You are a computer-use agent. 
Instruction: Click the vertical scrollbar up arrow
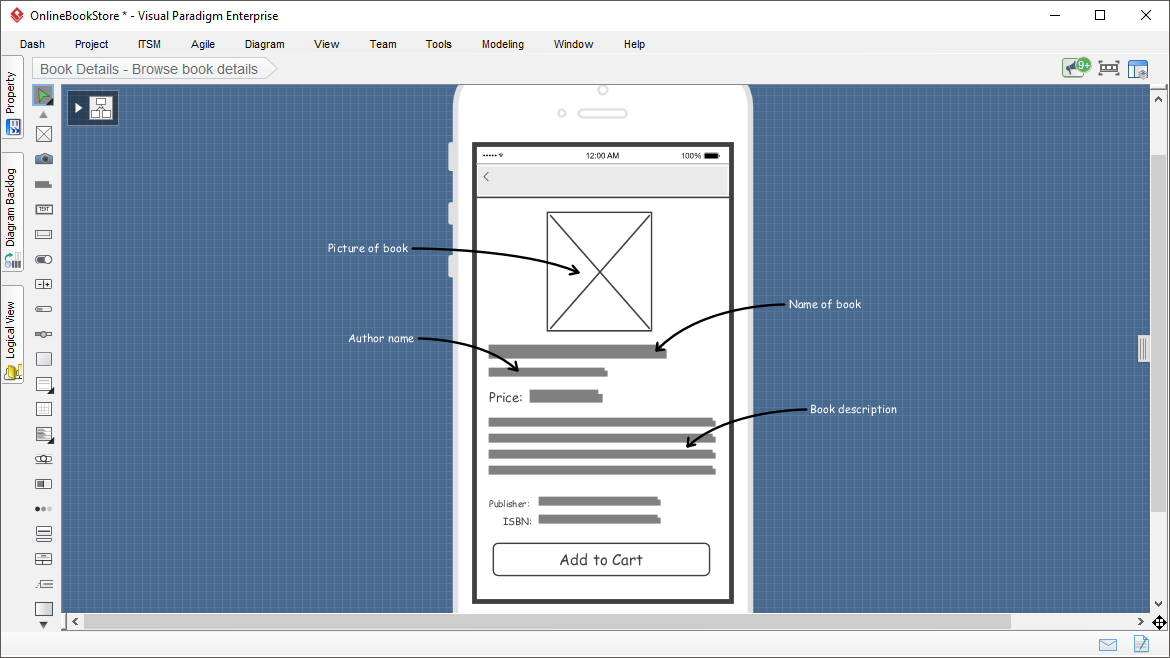(1158, 98)
